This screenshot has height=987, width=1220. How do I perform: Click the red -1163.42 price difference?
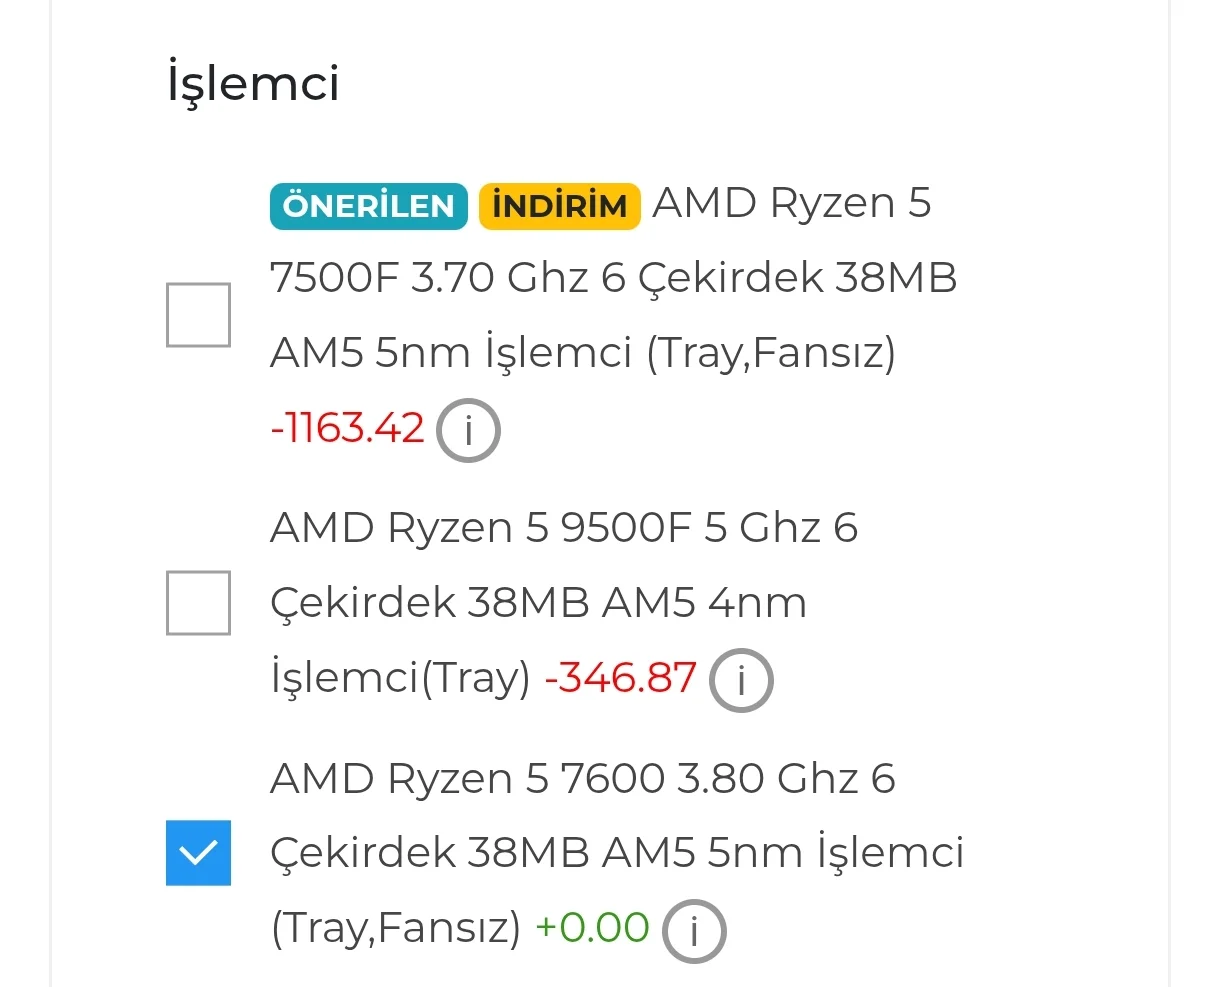tap(348, 428)
